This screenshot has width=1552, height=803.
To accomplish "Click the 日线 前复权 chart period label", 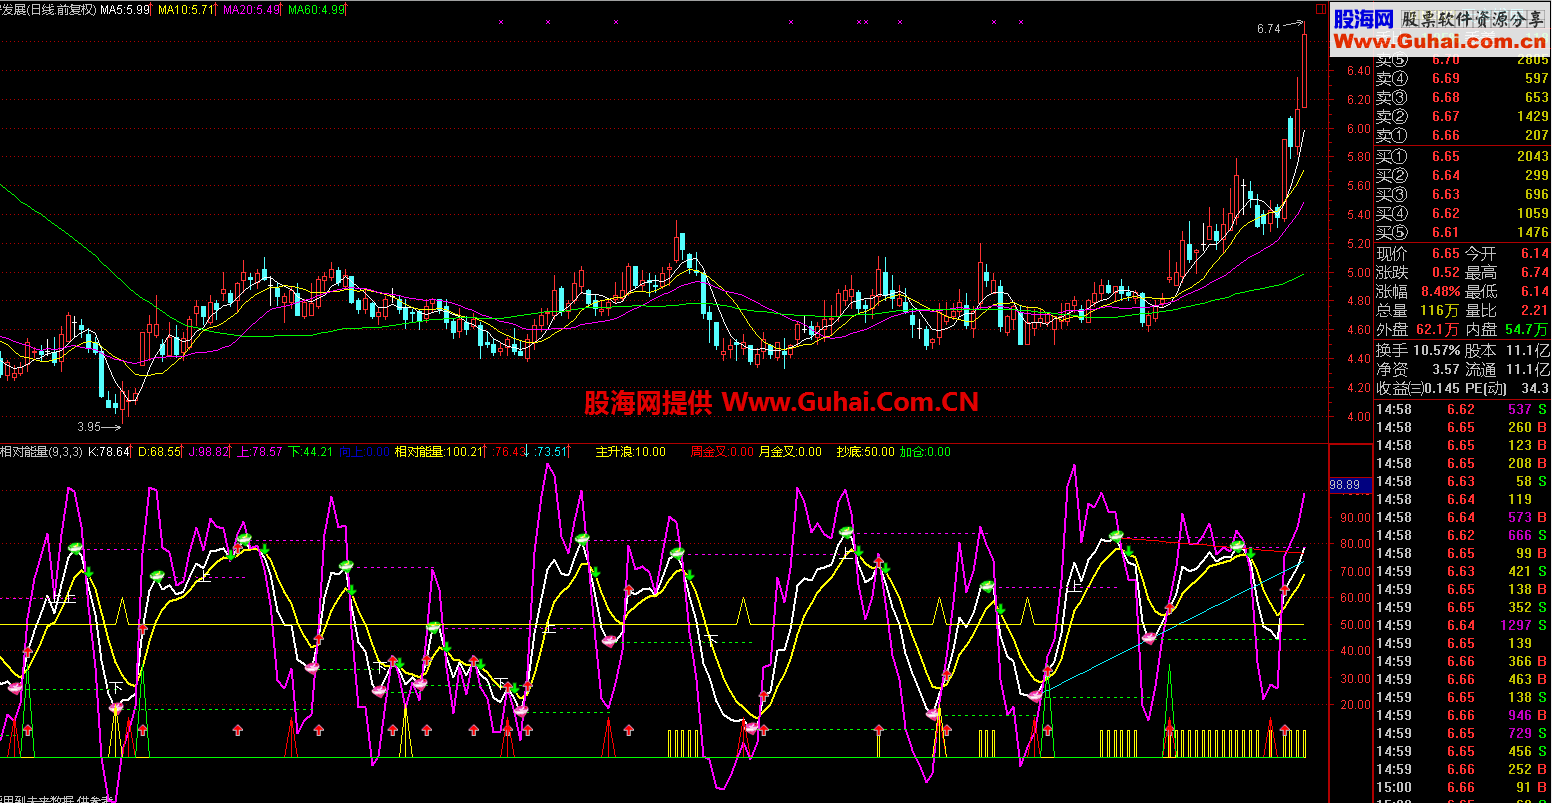I will (61, 9).
